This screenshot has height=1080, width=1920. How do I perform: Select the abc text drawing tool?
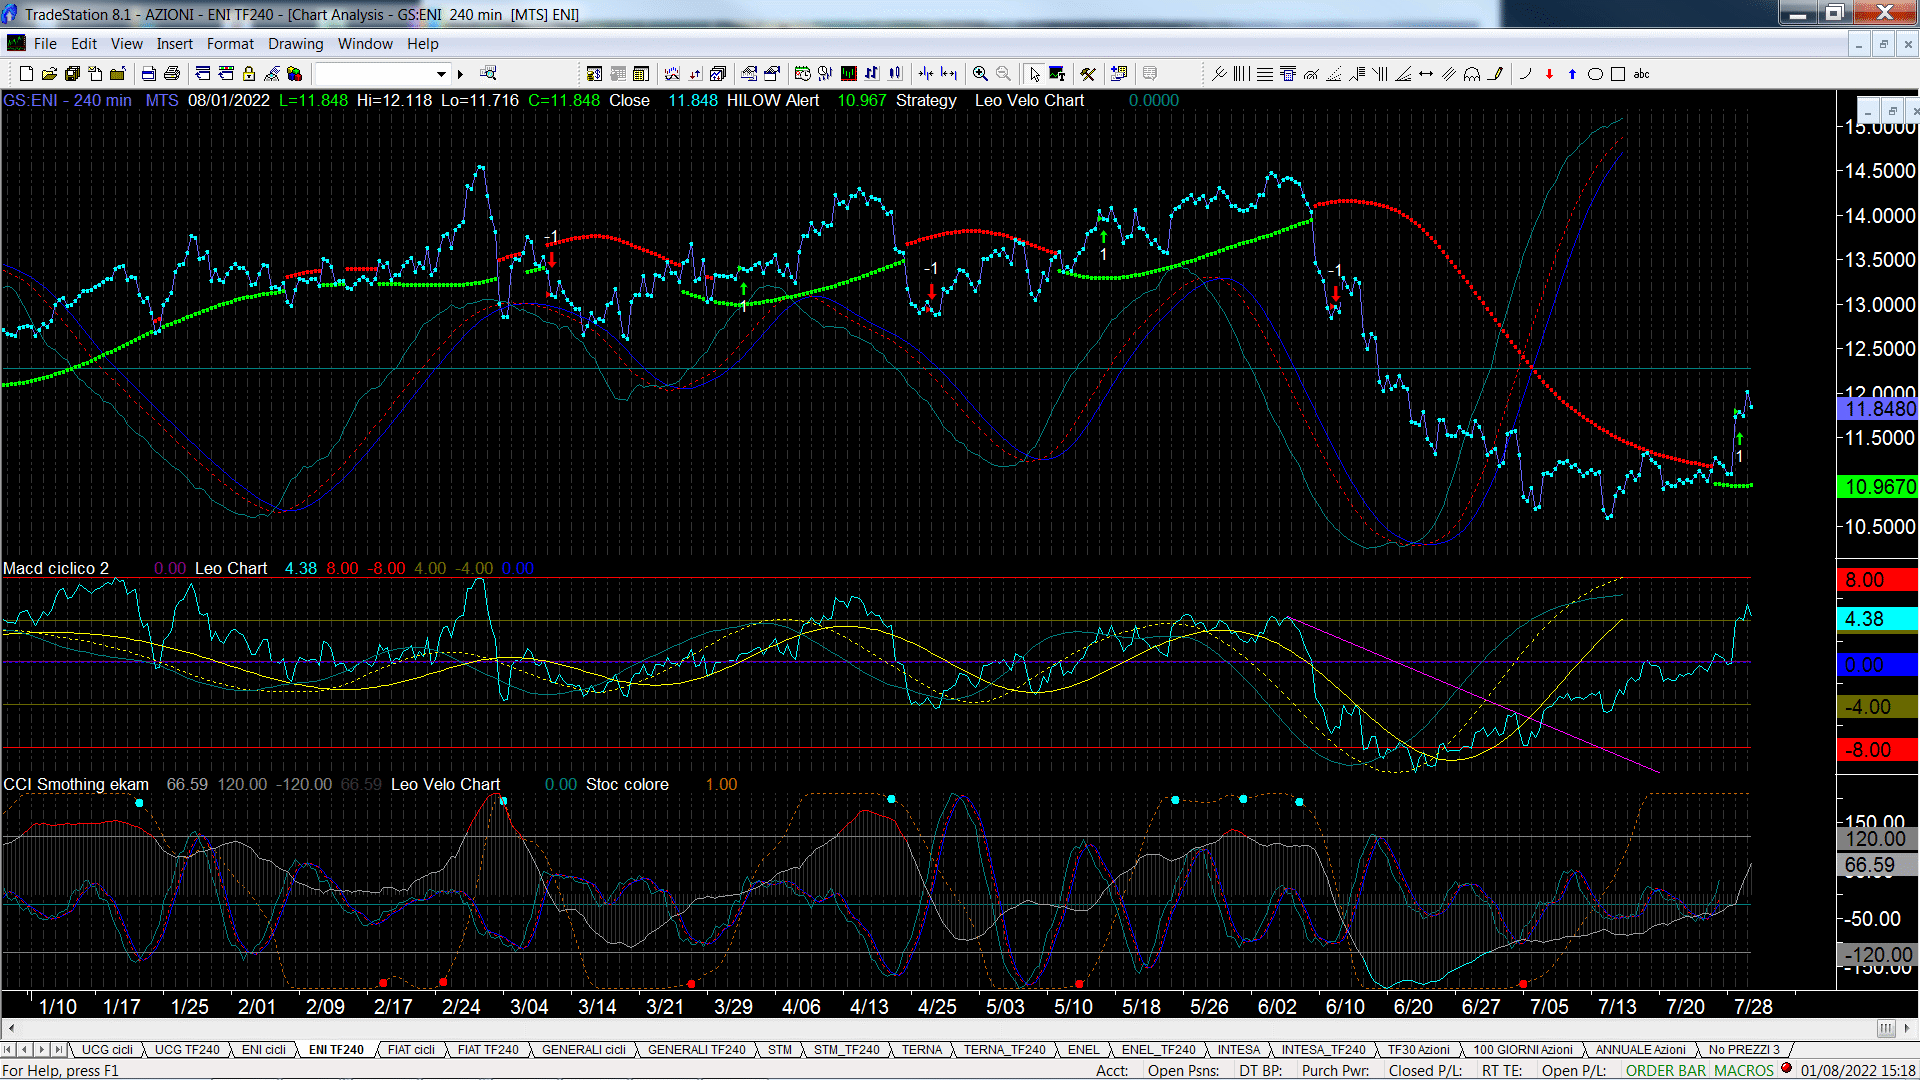pyautogui.click(x=1641, y=74)
